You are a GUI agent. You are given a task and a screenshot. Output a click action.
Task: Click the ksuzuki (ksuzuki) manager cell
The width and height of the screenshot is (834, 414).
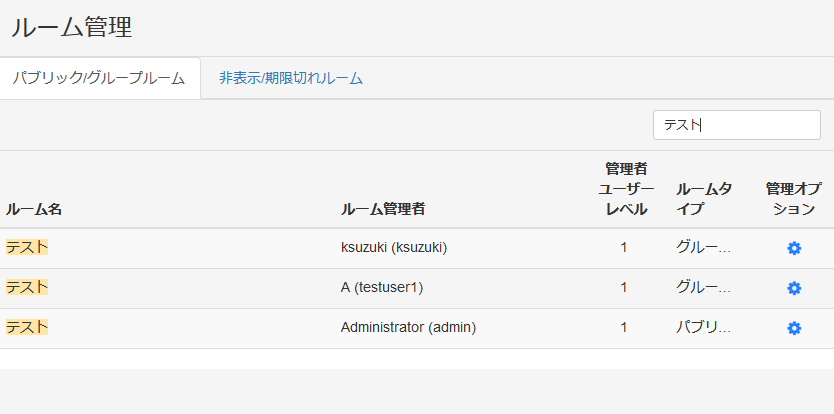click(393, 247)
